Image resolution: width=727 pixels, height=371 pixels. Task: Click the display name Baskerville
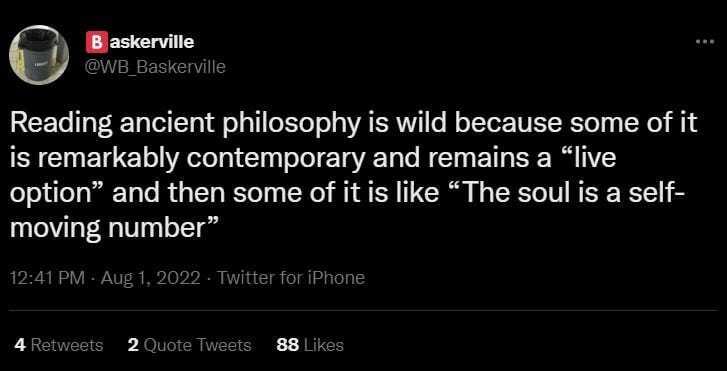coord(140,43)
